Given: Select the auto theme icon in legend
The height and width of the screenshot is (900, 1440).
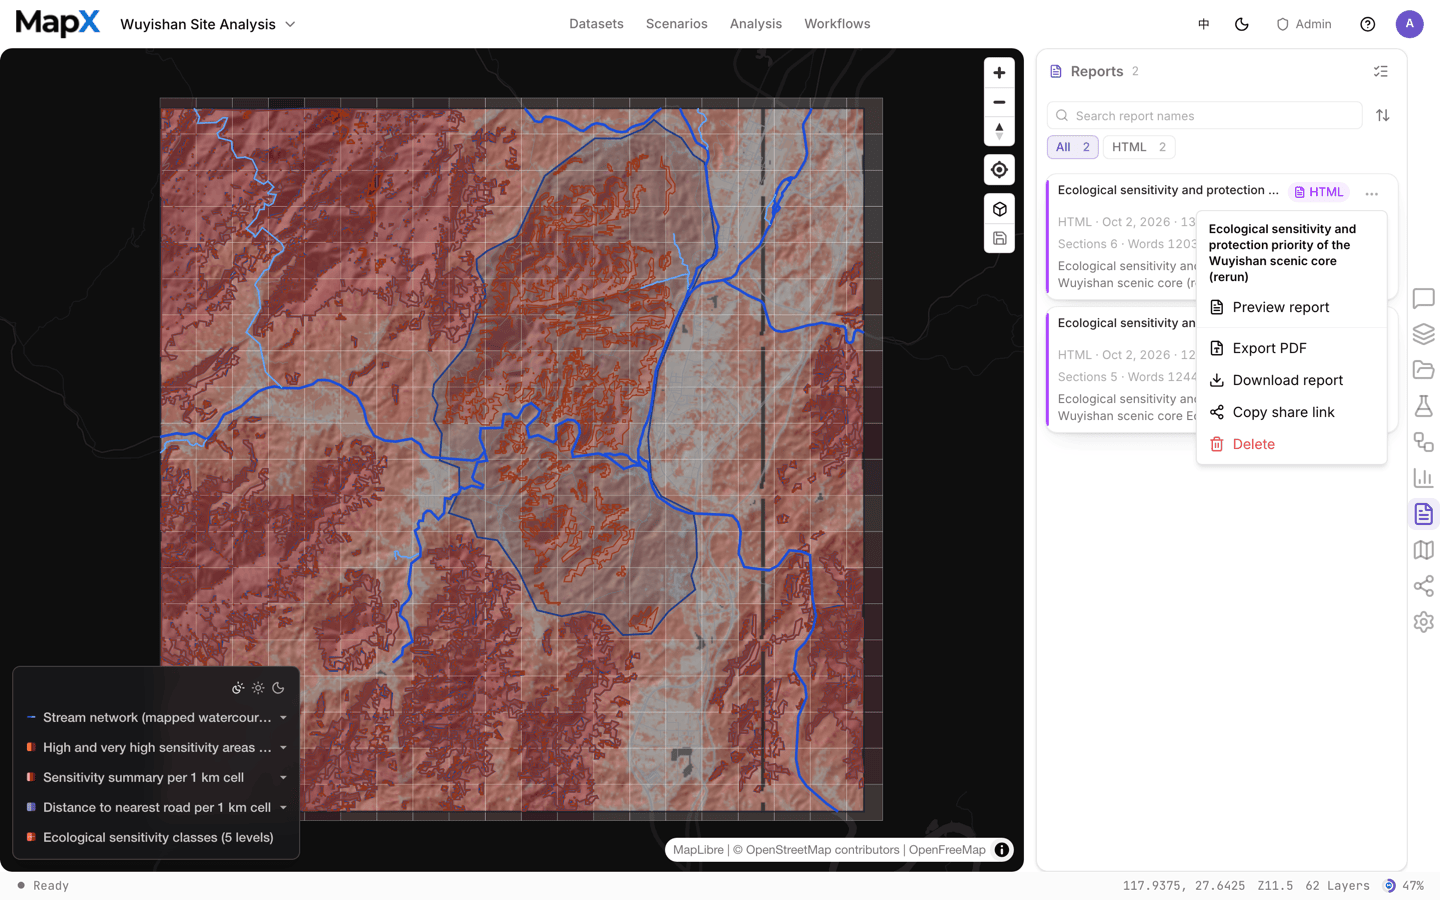Looking at the screenshot, I should (x=238, y=688).
